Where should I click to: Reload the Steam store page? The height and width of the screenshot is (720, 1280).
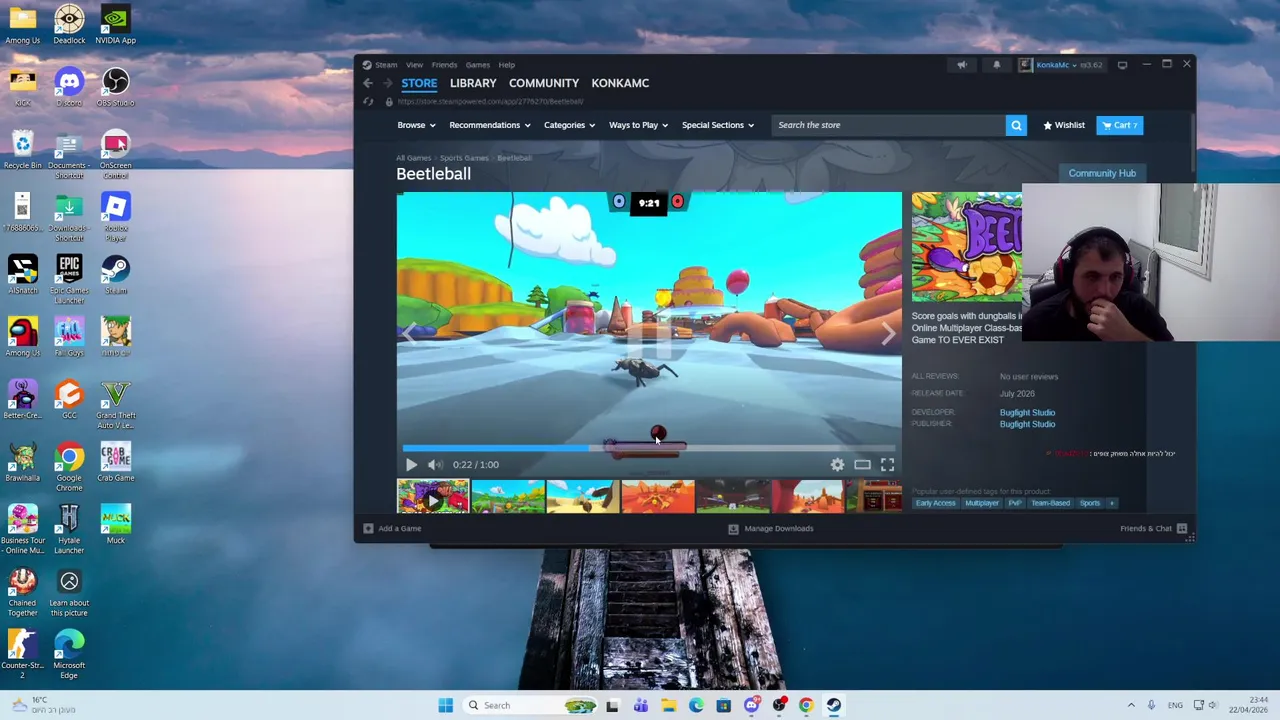click(368, 102)
